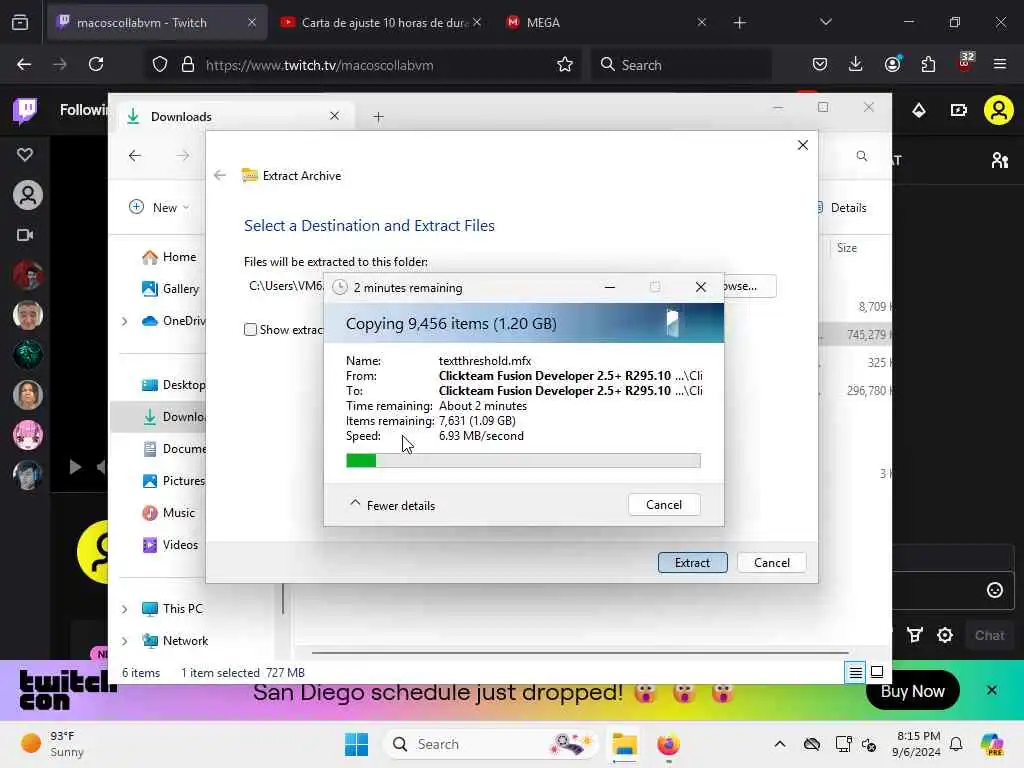Switch Explorer to large icons view
Viewport: 1024px width, 768px height.
[x=877, y=672]
